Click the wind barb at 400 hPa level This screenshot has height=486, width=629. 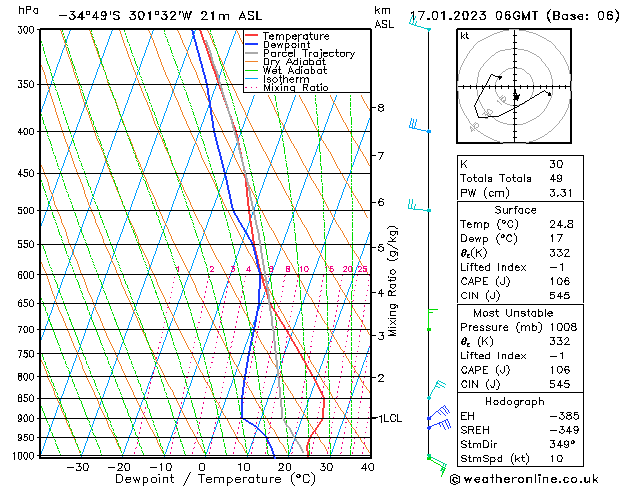420,126
